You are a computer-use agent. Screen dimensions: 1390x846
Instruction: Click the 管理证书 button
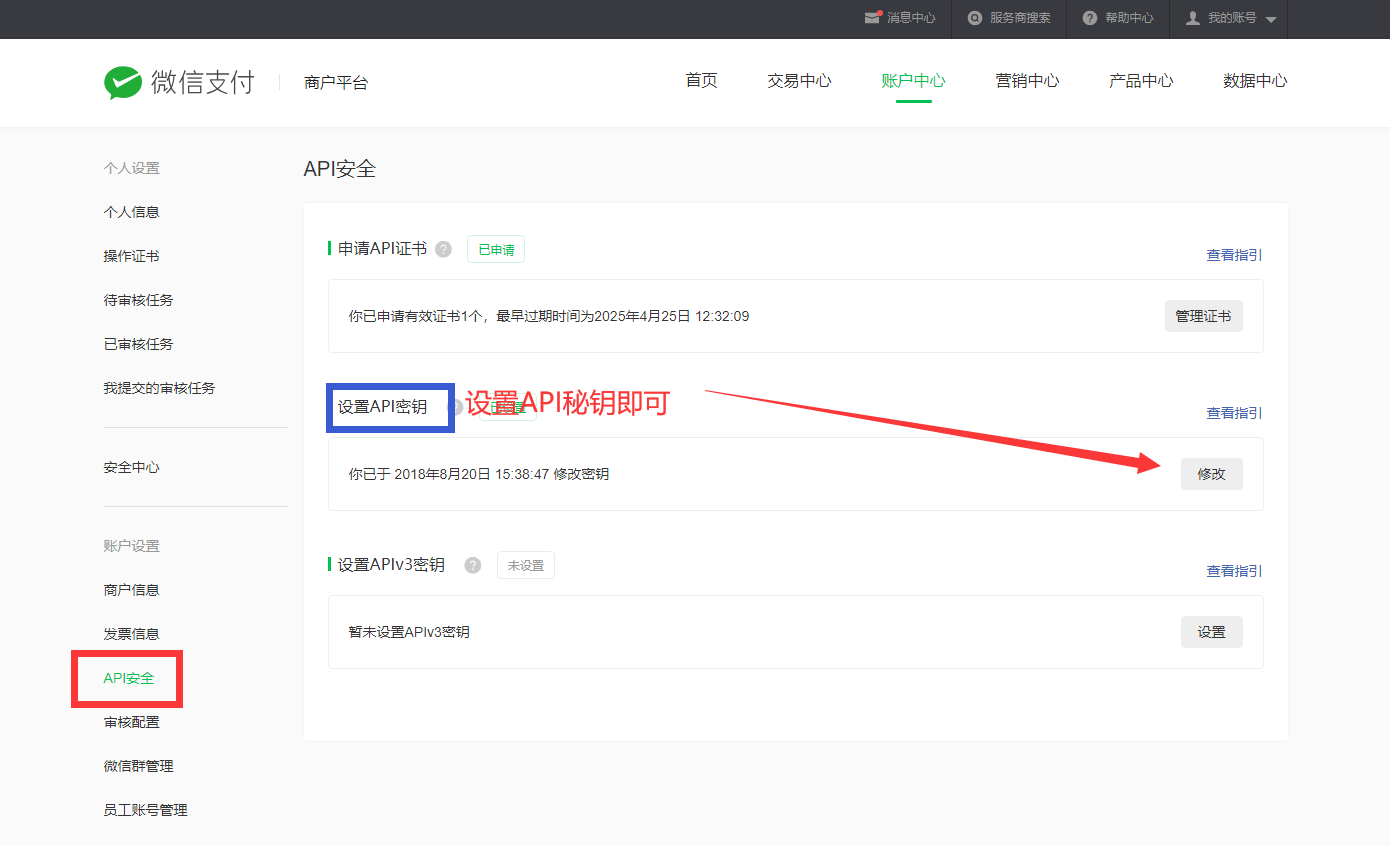pos(1204,316)
